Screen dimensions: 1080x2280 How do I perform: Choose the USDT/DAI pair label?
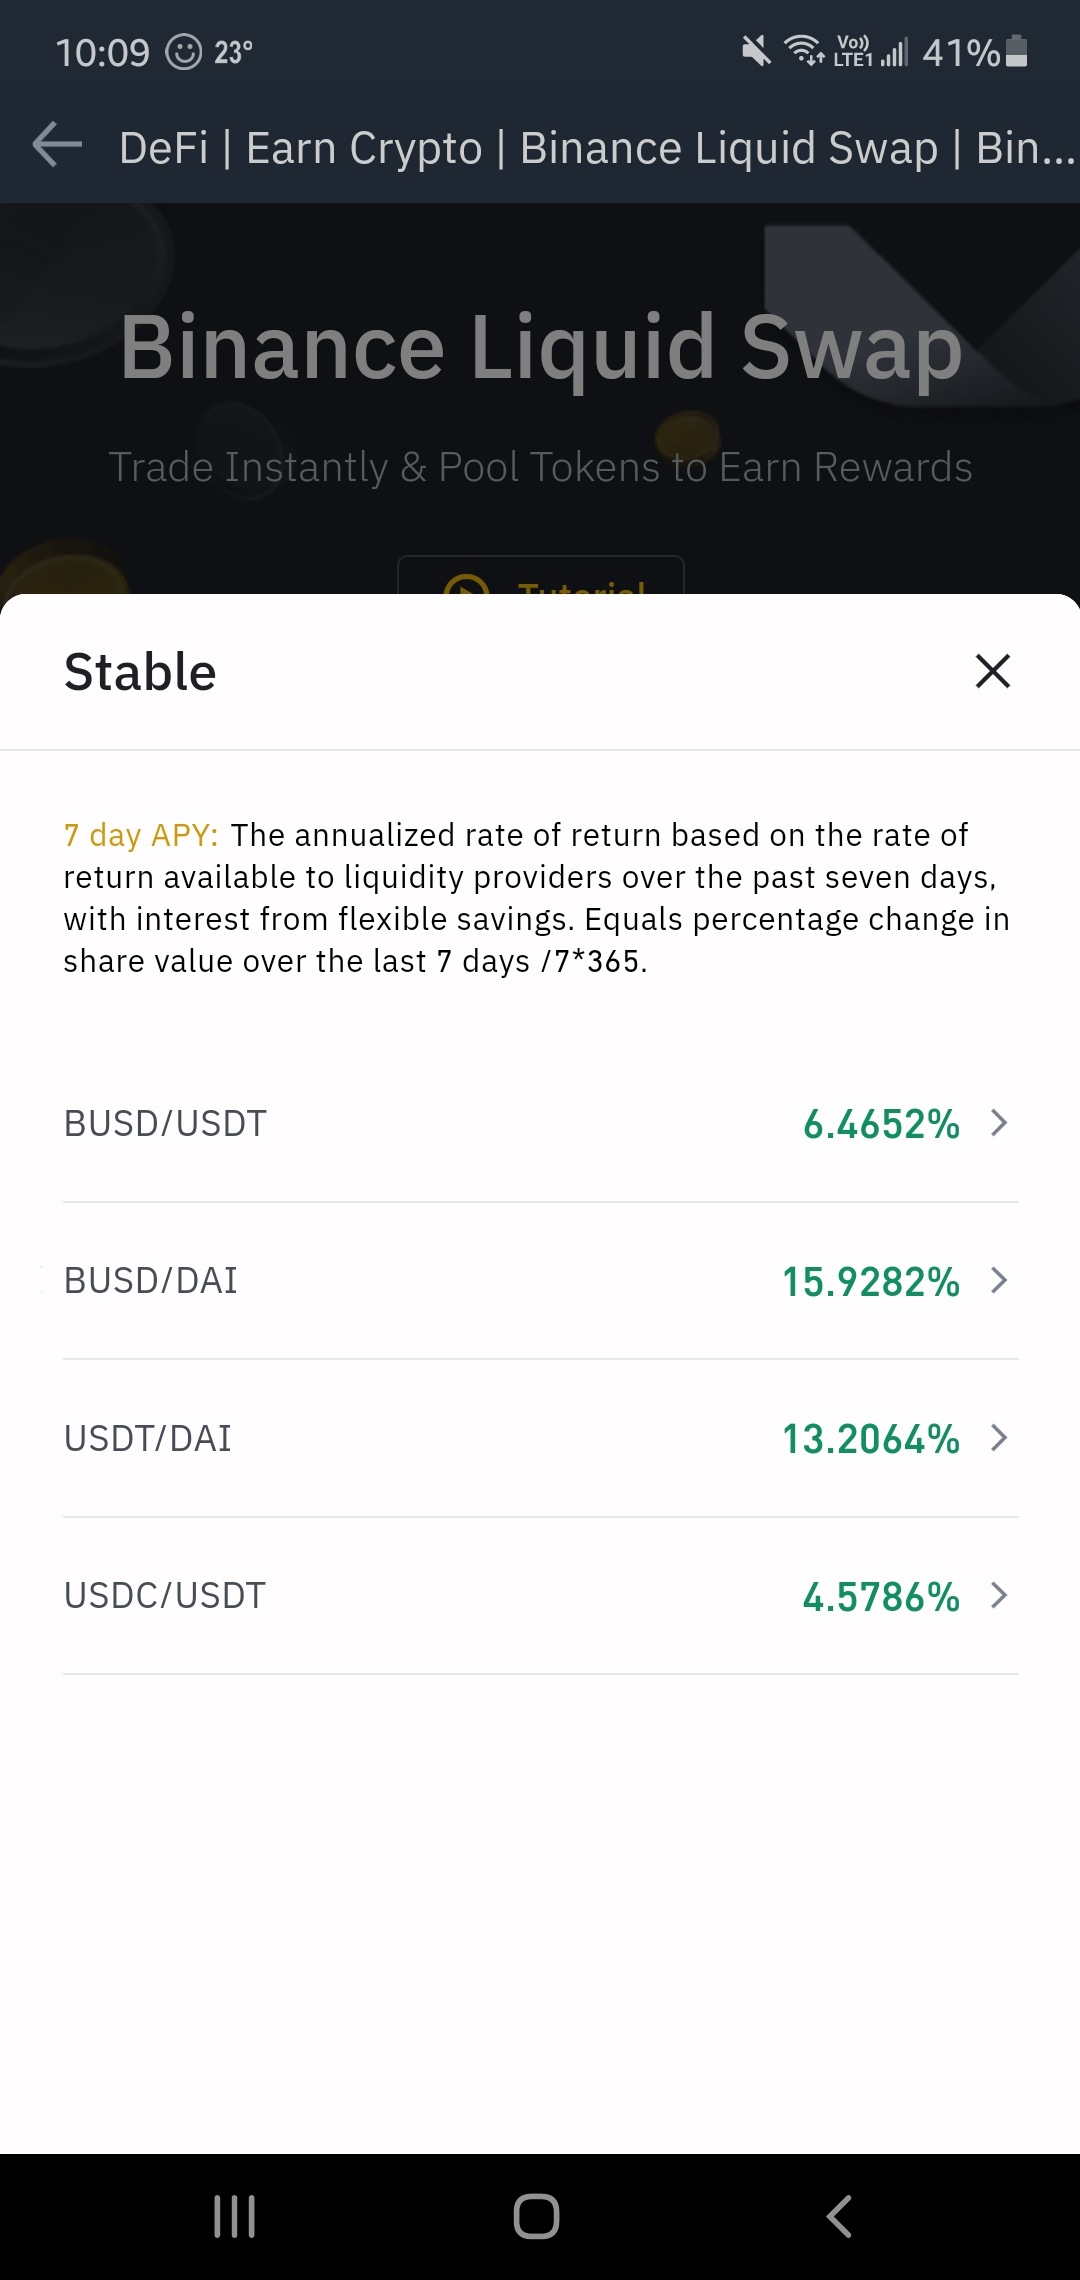[x=148, y=1439]
